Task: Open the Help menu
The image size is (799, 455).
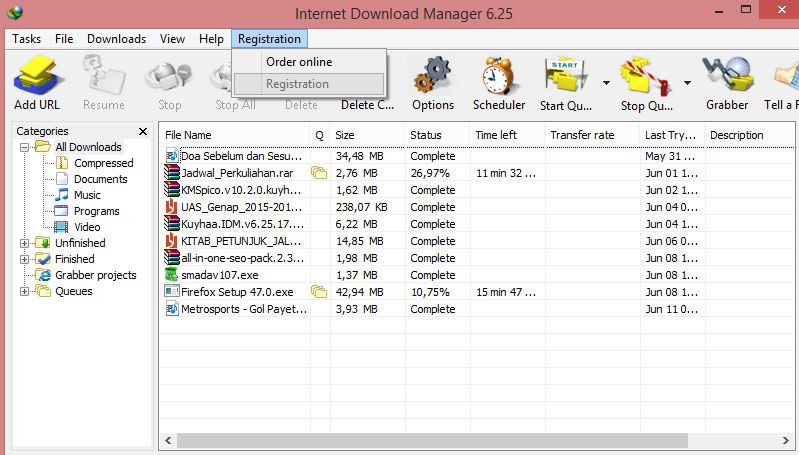Action: pos(211,39)
